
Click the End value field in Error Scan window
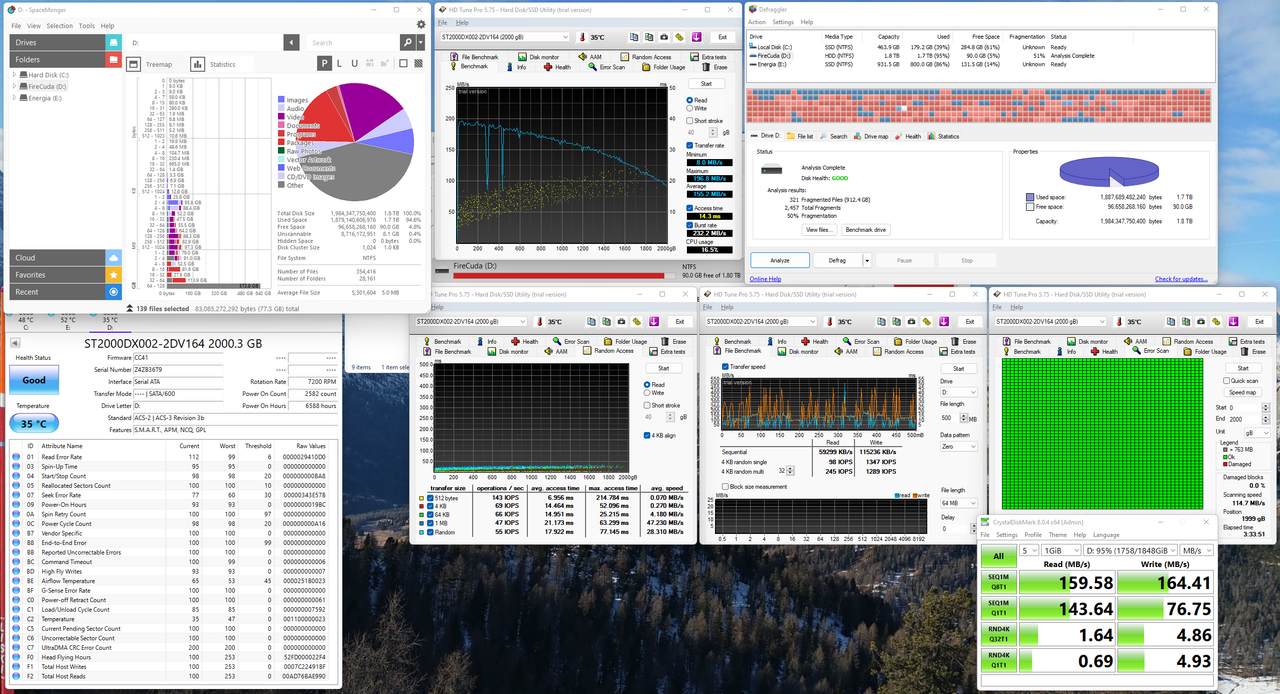point(1247,419)
